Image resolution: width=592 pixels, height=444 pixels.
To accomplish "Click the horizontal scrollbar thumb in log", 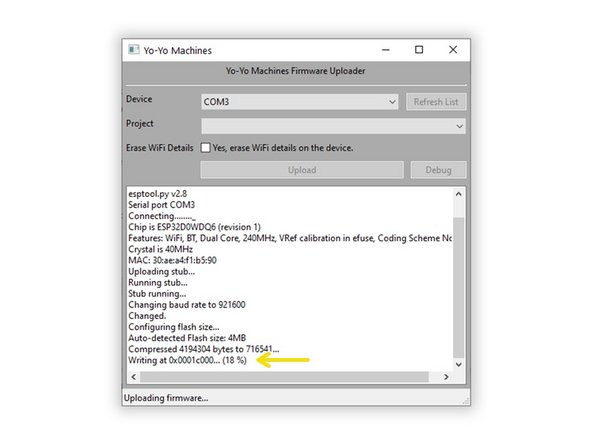I will click(284, 377).
